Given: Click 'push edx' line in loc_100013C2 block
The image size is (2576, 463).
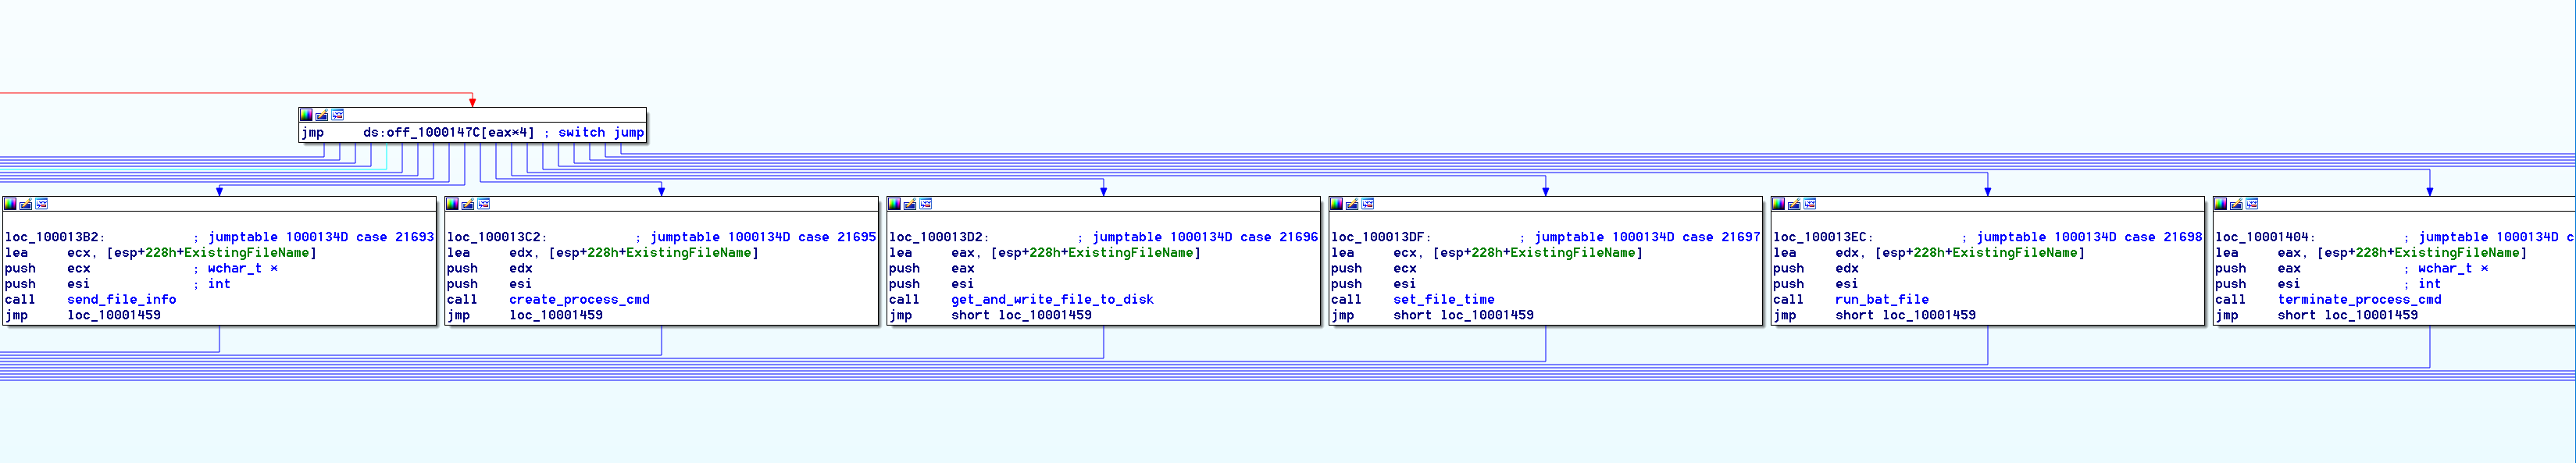Looking at the screenshot, I should (x=490, y=269).
